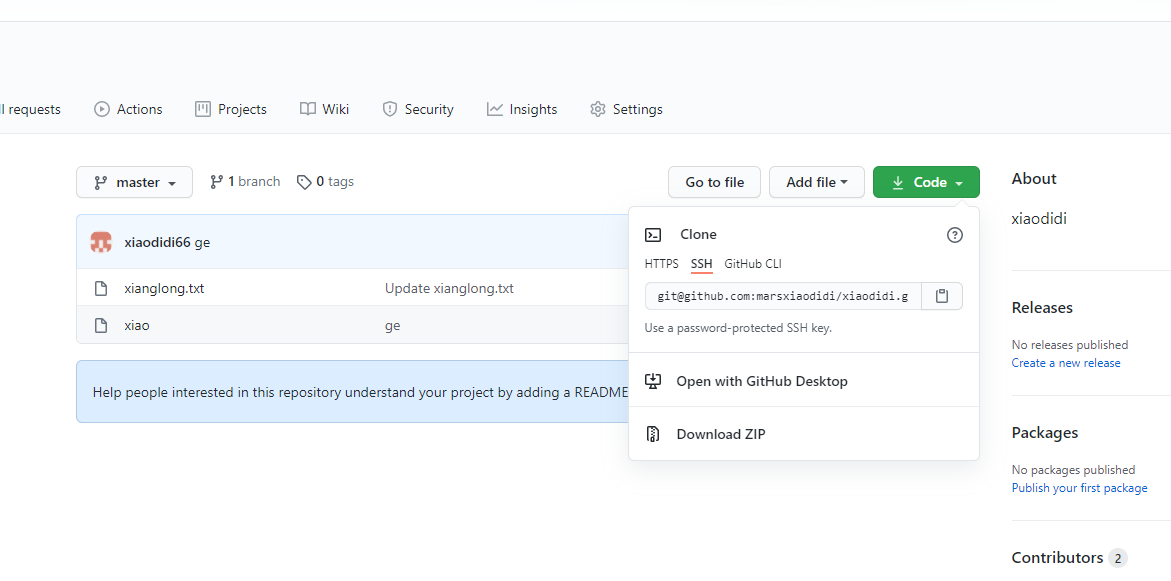The height and width of the screenshot is (581, 1171).
Task: Select Open with GitHub Desktop
Action: coord(761,381)
